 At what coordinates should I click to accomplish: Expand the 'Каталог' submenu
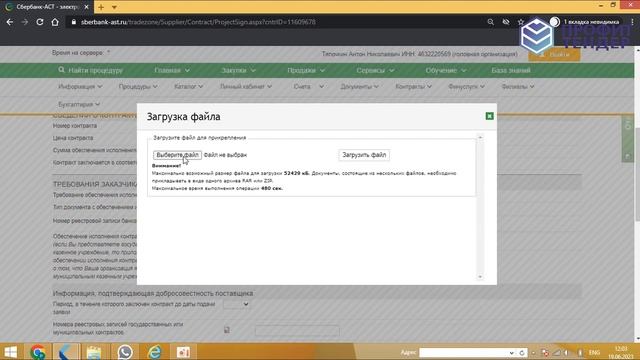[188, 87]
